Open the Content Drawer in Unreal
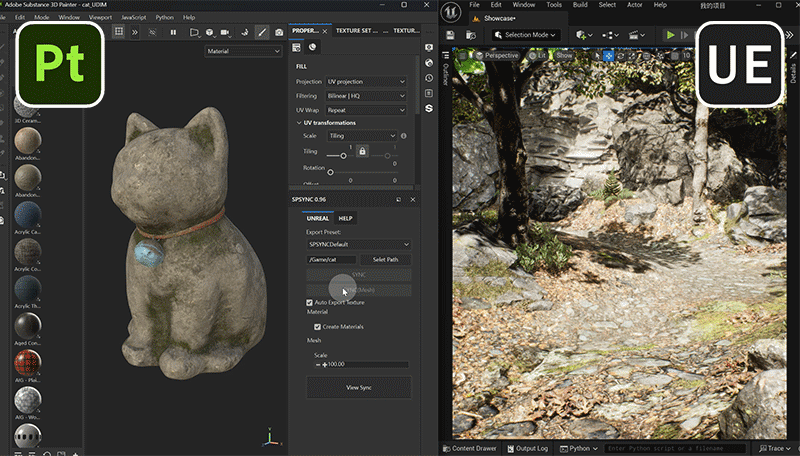 (x=470, y=448)
